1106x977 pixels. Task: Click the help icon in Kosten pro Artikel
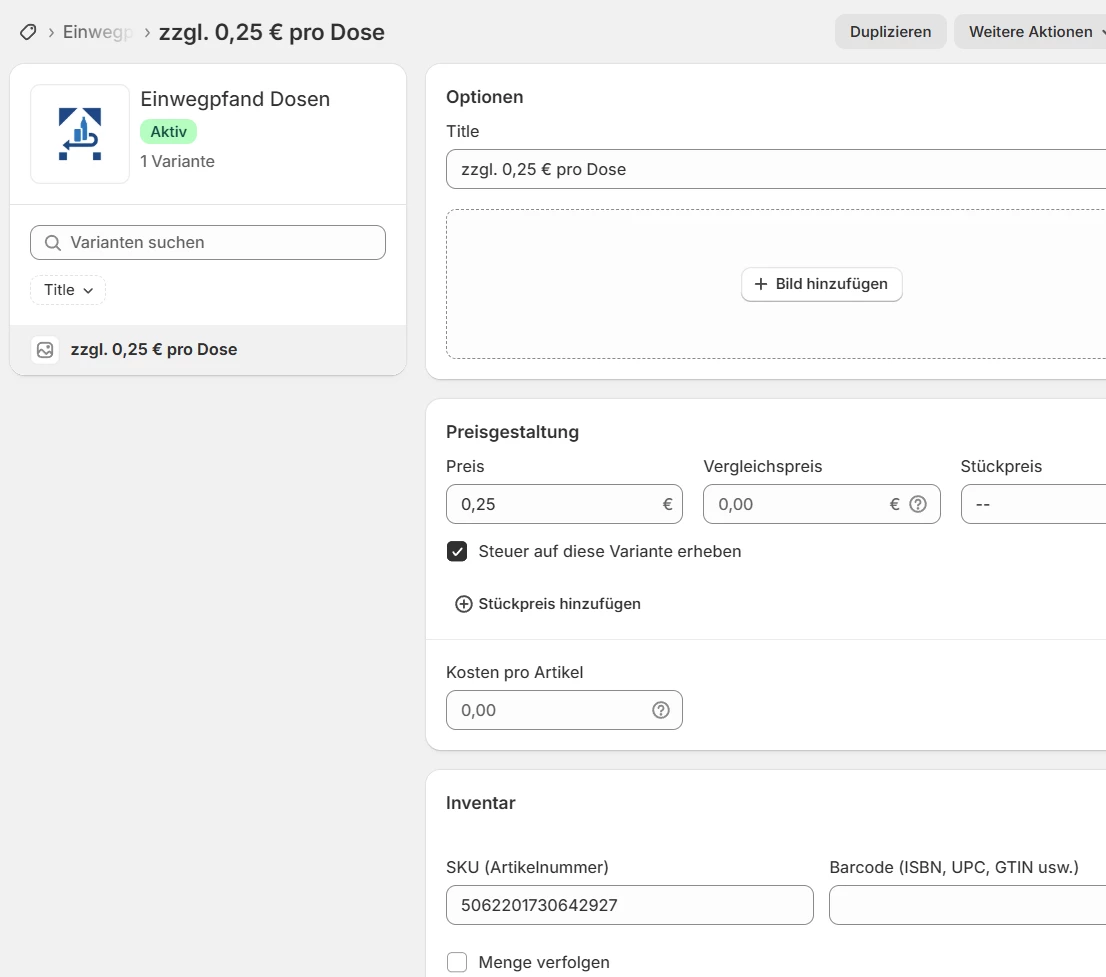[660, 710]
